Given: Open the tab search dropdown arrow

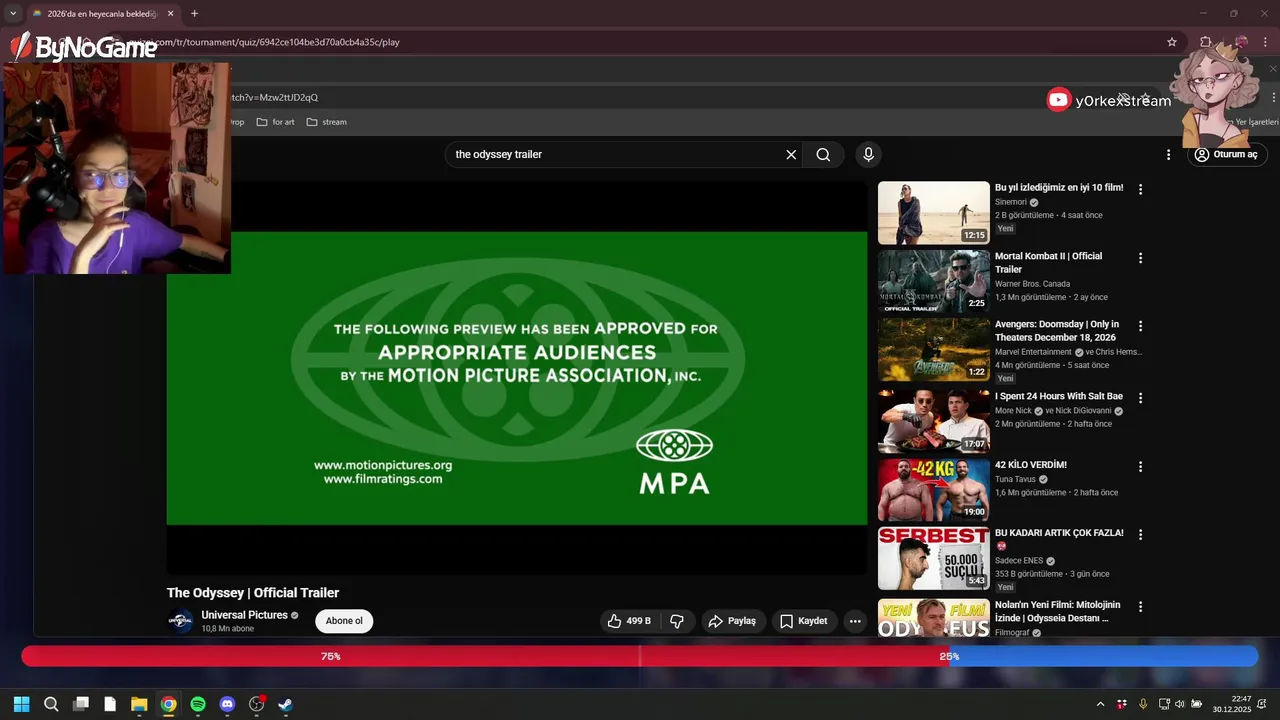Looking at the screenshot, I should (13, 14).
